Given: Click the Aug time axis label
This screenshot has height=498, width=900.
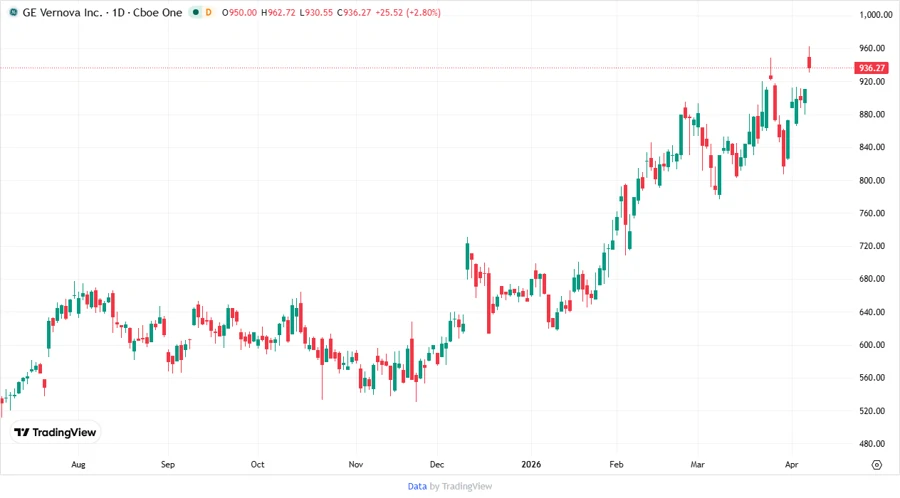Looking at the screenshot, I should click(78, 464).
